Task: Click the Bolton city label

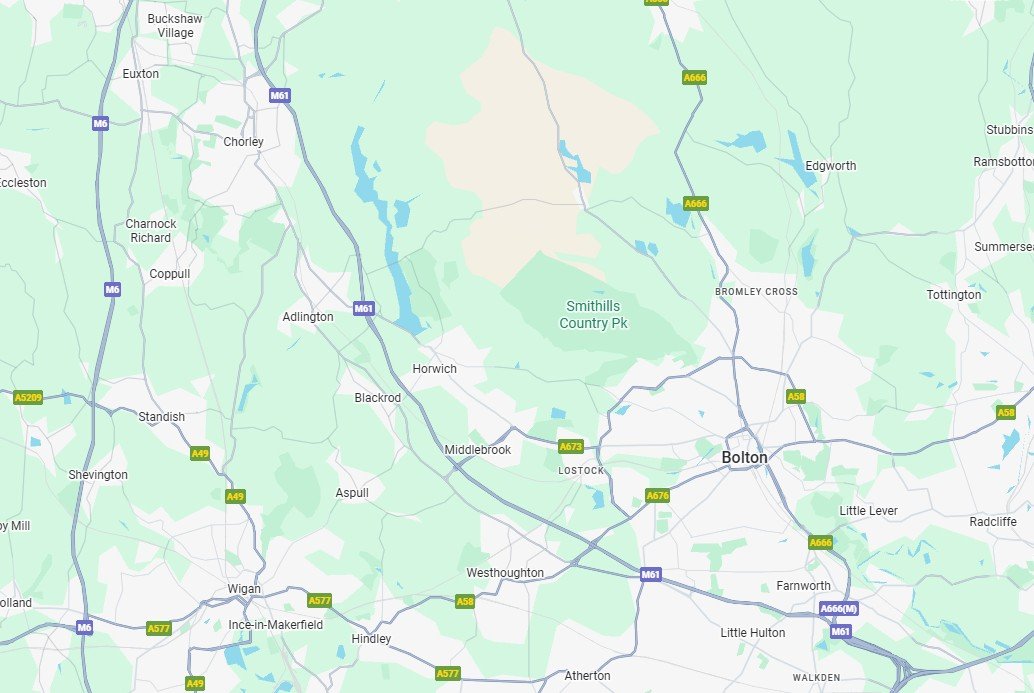Action: [x=745, y=458]
